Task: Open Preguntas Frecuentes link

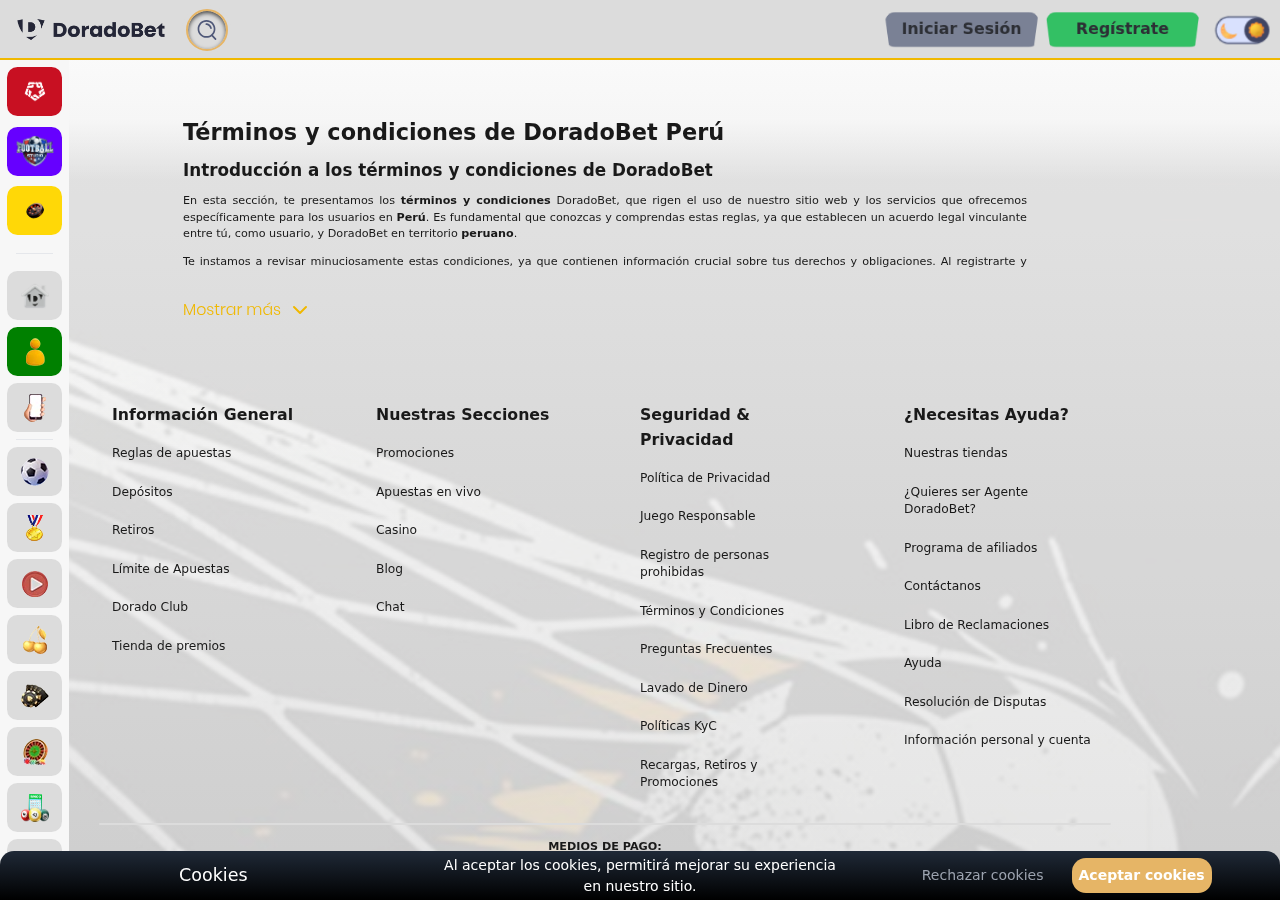Action: (x=706, y=649)
